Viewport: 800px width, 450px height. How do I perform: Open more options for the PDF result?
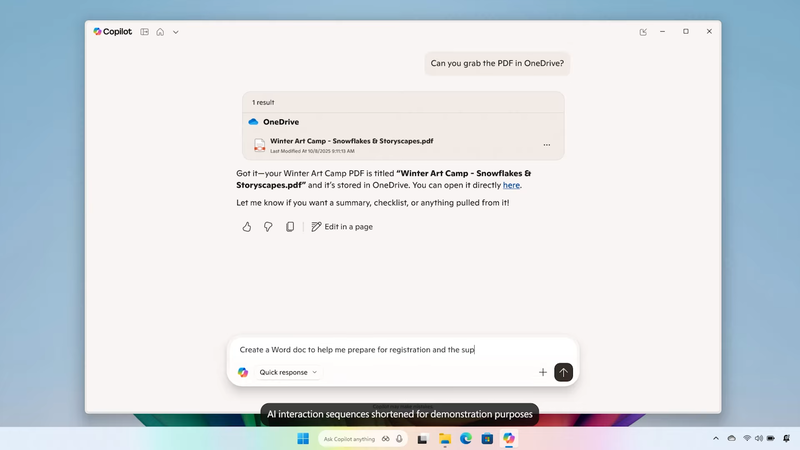pyautogui.click(x=546, y=145)
